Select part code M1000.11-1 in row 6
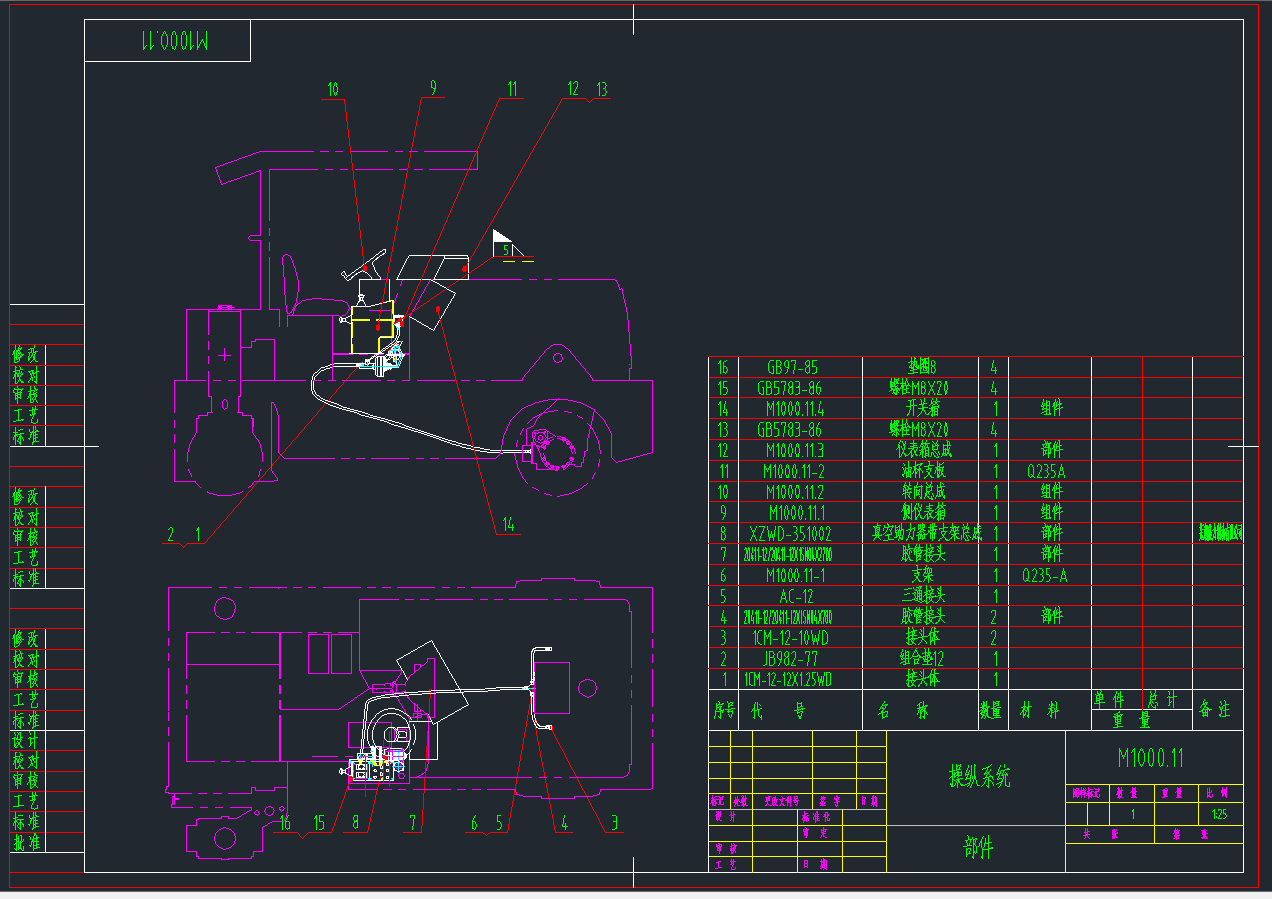Image resolution: width=1272 pixels, height=899 pixels. pyautogui.click(x=794, y=575)
